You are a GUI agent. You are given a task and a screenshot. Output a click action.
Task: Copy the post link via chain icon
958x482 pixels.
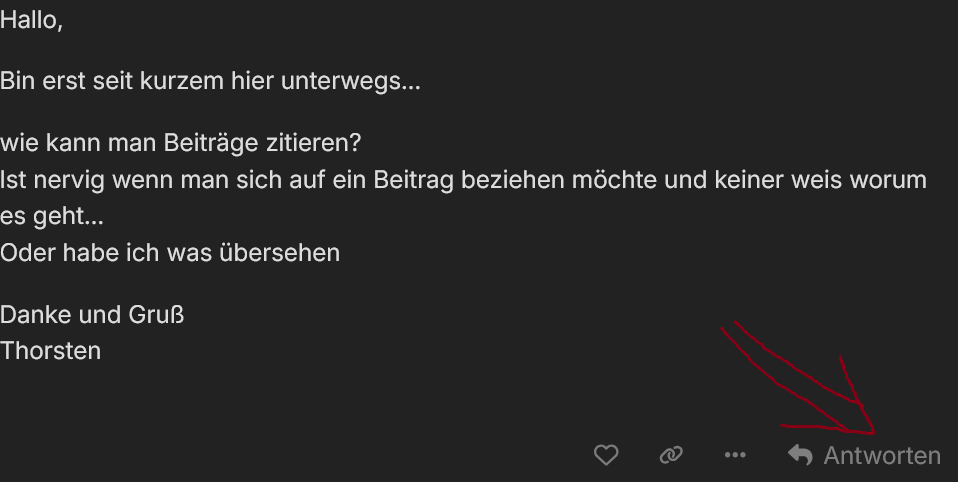[x=671, y=455]
